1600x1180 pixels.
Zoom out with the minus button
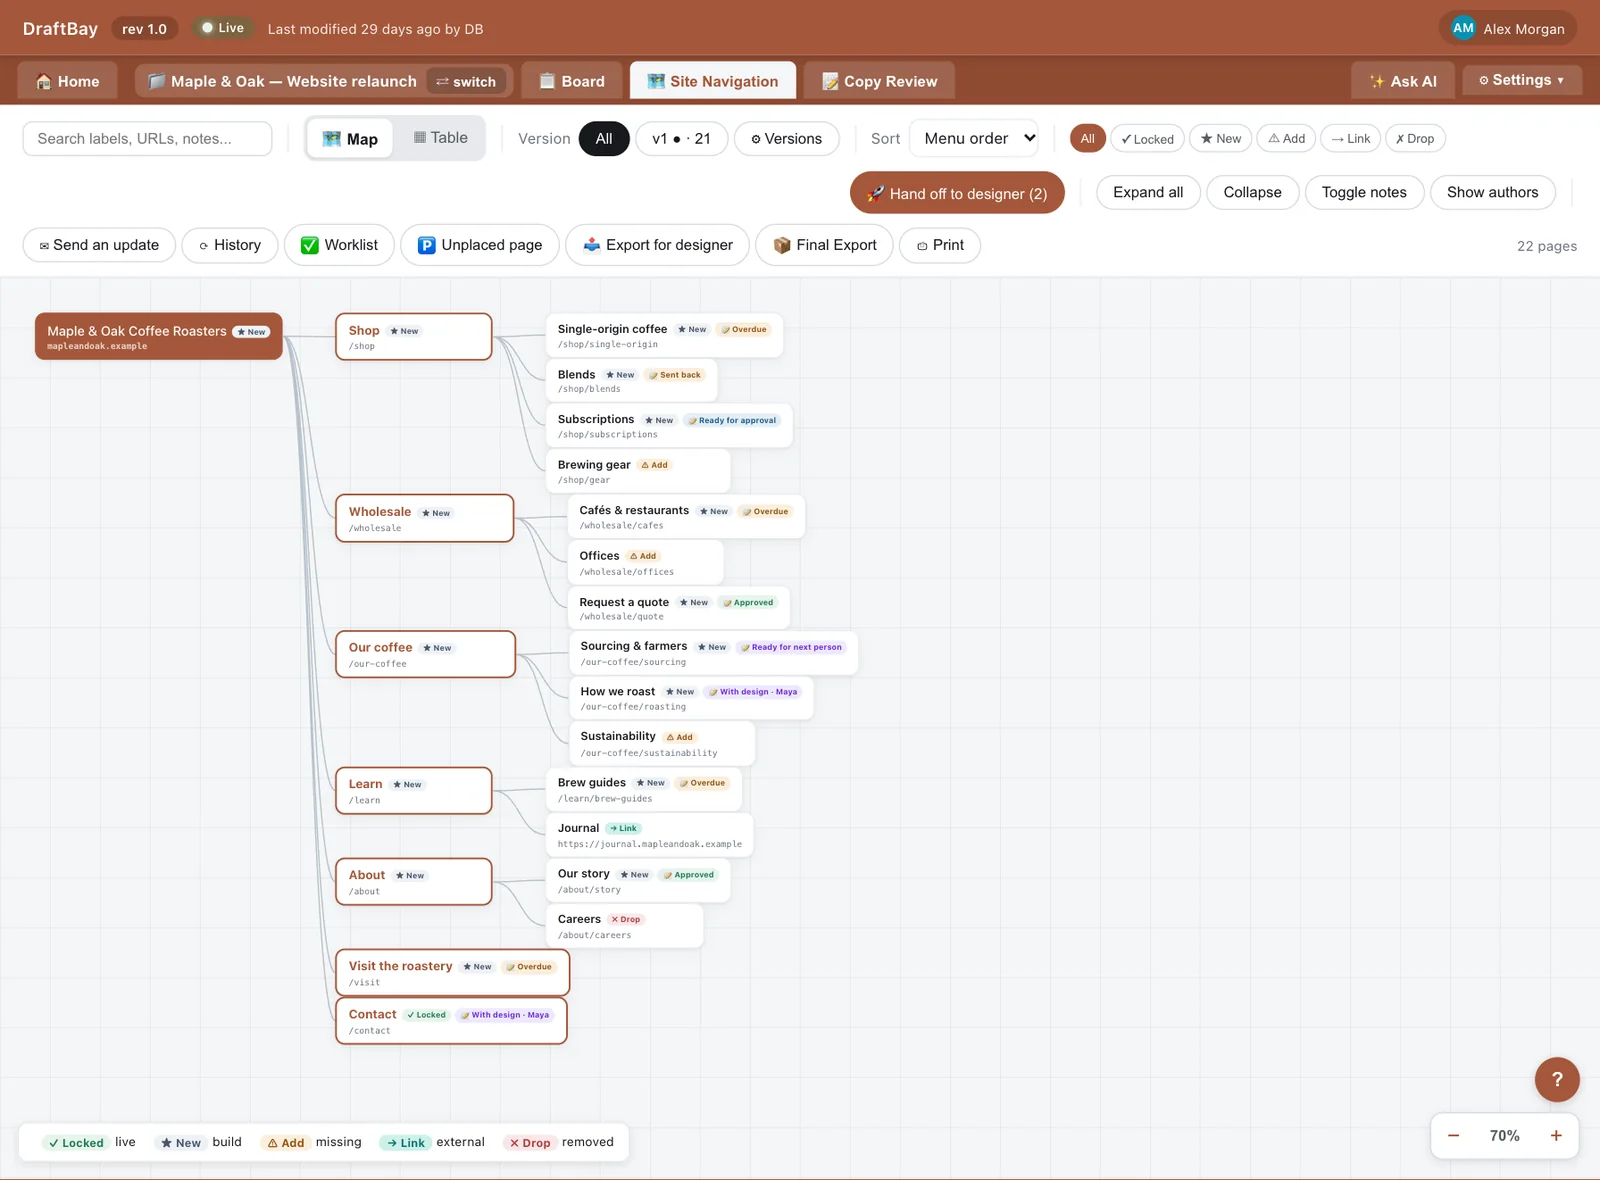(1454, 1136)
